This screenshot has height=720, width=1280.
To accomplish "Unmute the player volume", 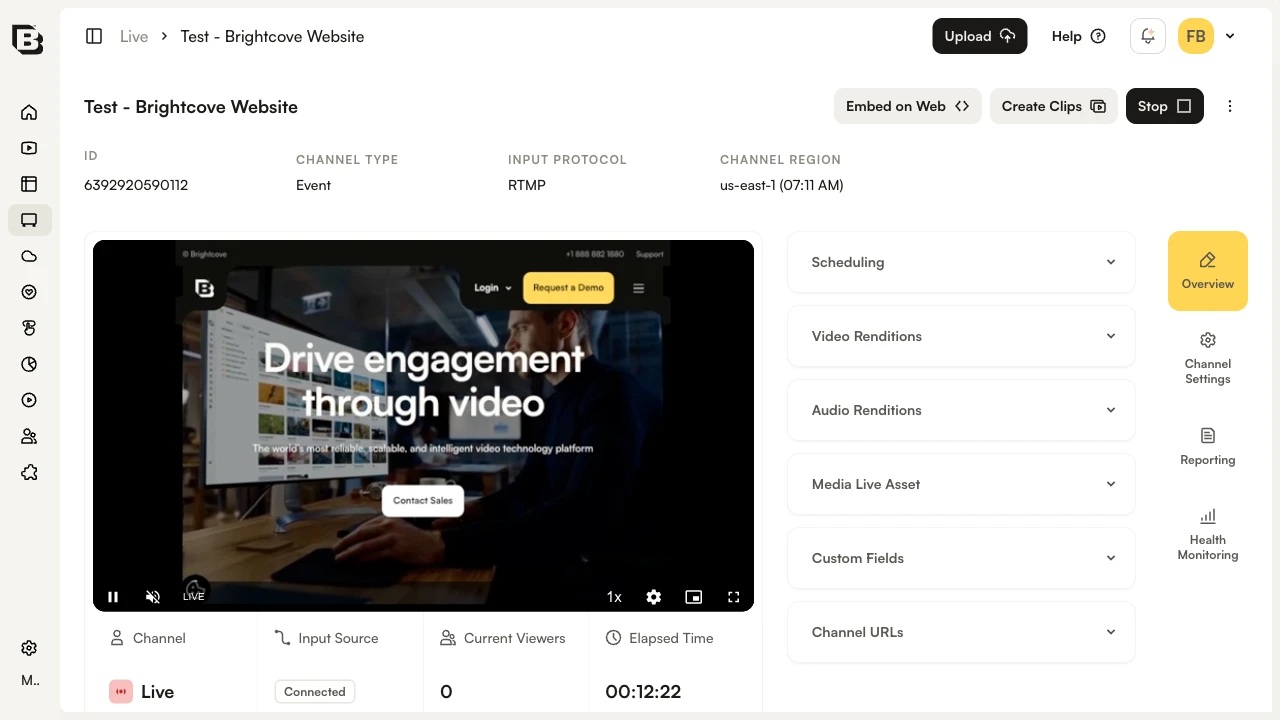I will click(x=153, y=597).
